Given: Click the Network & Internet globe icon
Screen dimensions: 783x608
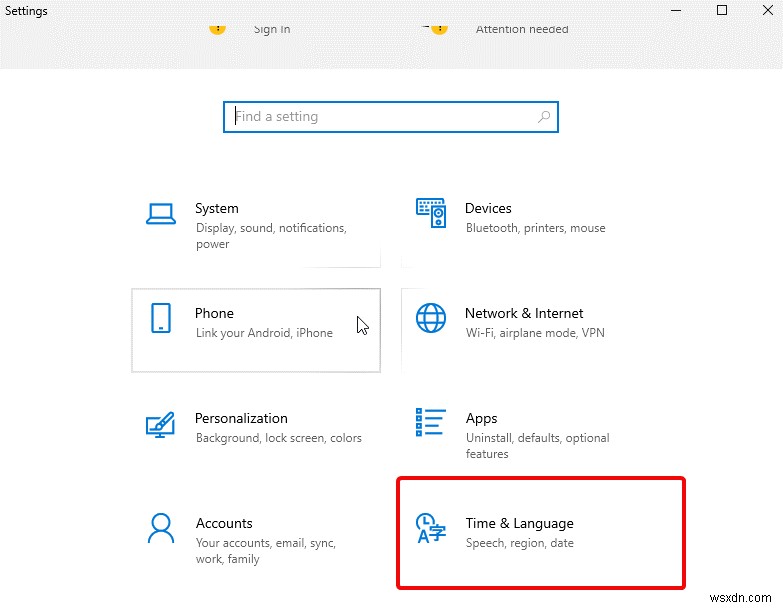Looking at the screenshot, I should (431, 318).
